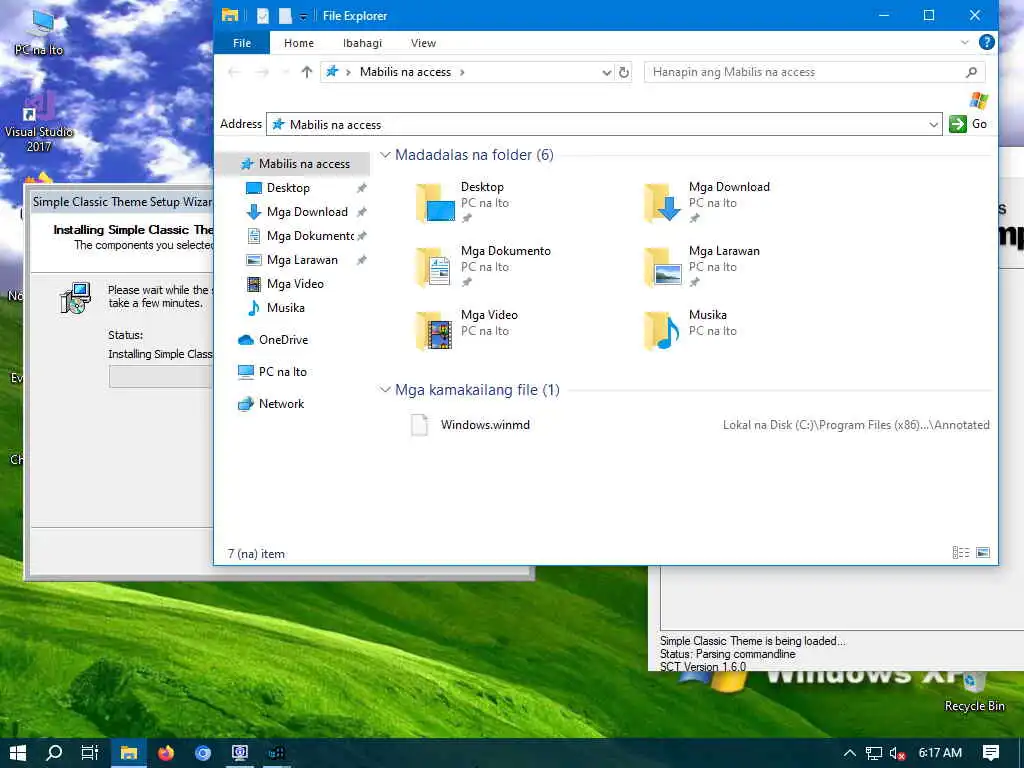The height and width of the screenshot is (768, 1024).
Task: Click the Simple Classic Theme Setup Wizard title bar
Action: 121,202
